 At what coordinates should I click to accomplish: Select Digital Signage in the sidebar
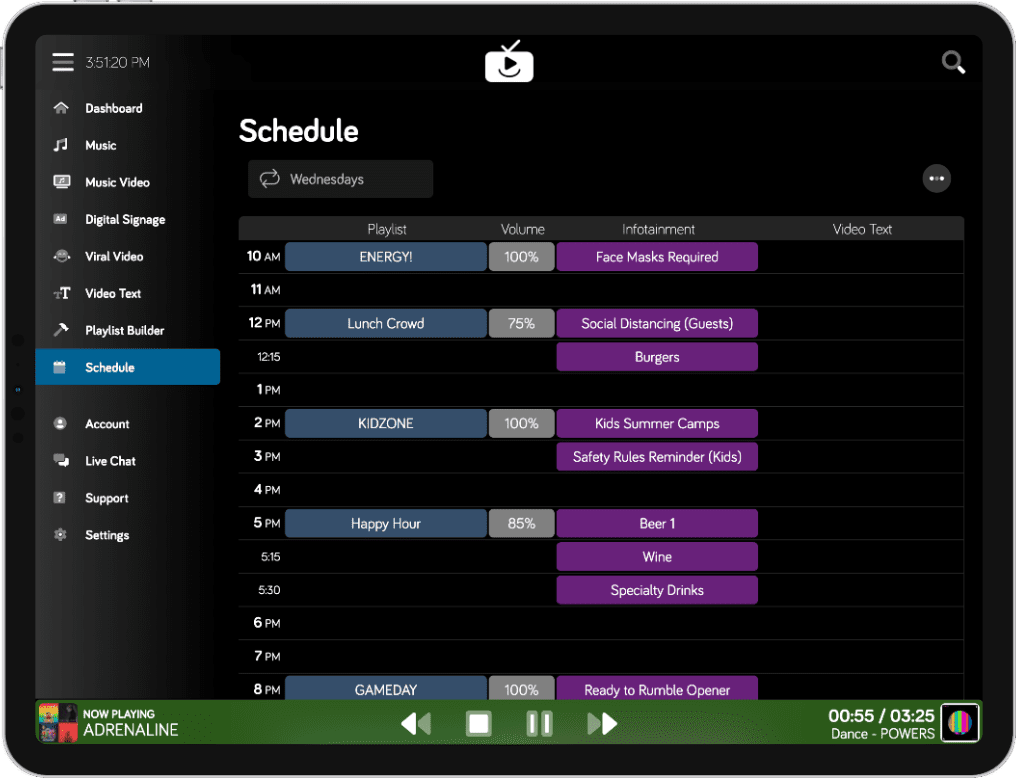[125, 219]
